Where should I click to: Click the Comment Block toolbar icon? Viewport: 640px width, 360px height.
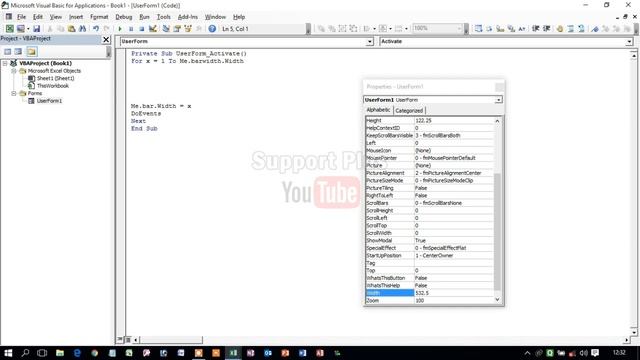click(571, 29)
